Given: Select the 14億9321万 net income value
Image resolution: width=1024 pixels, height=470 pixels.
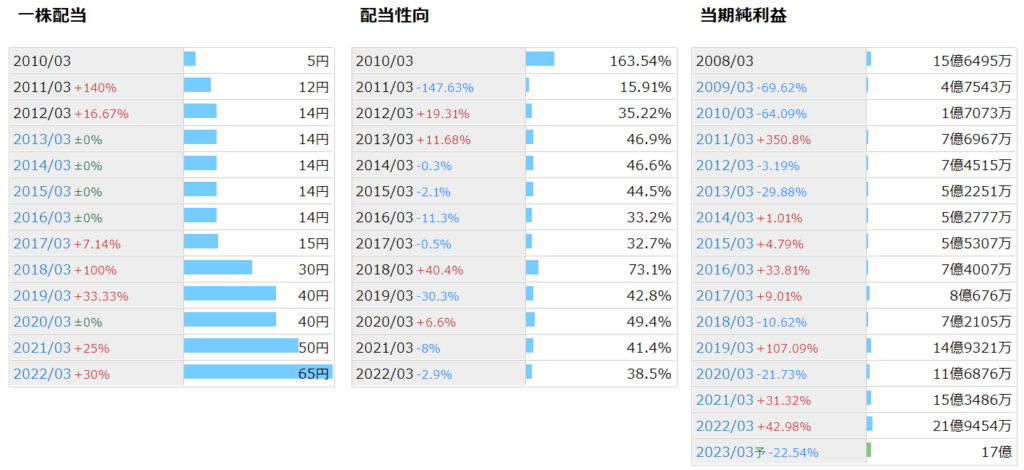Looking at the screenshot, I should [972, 349].
